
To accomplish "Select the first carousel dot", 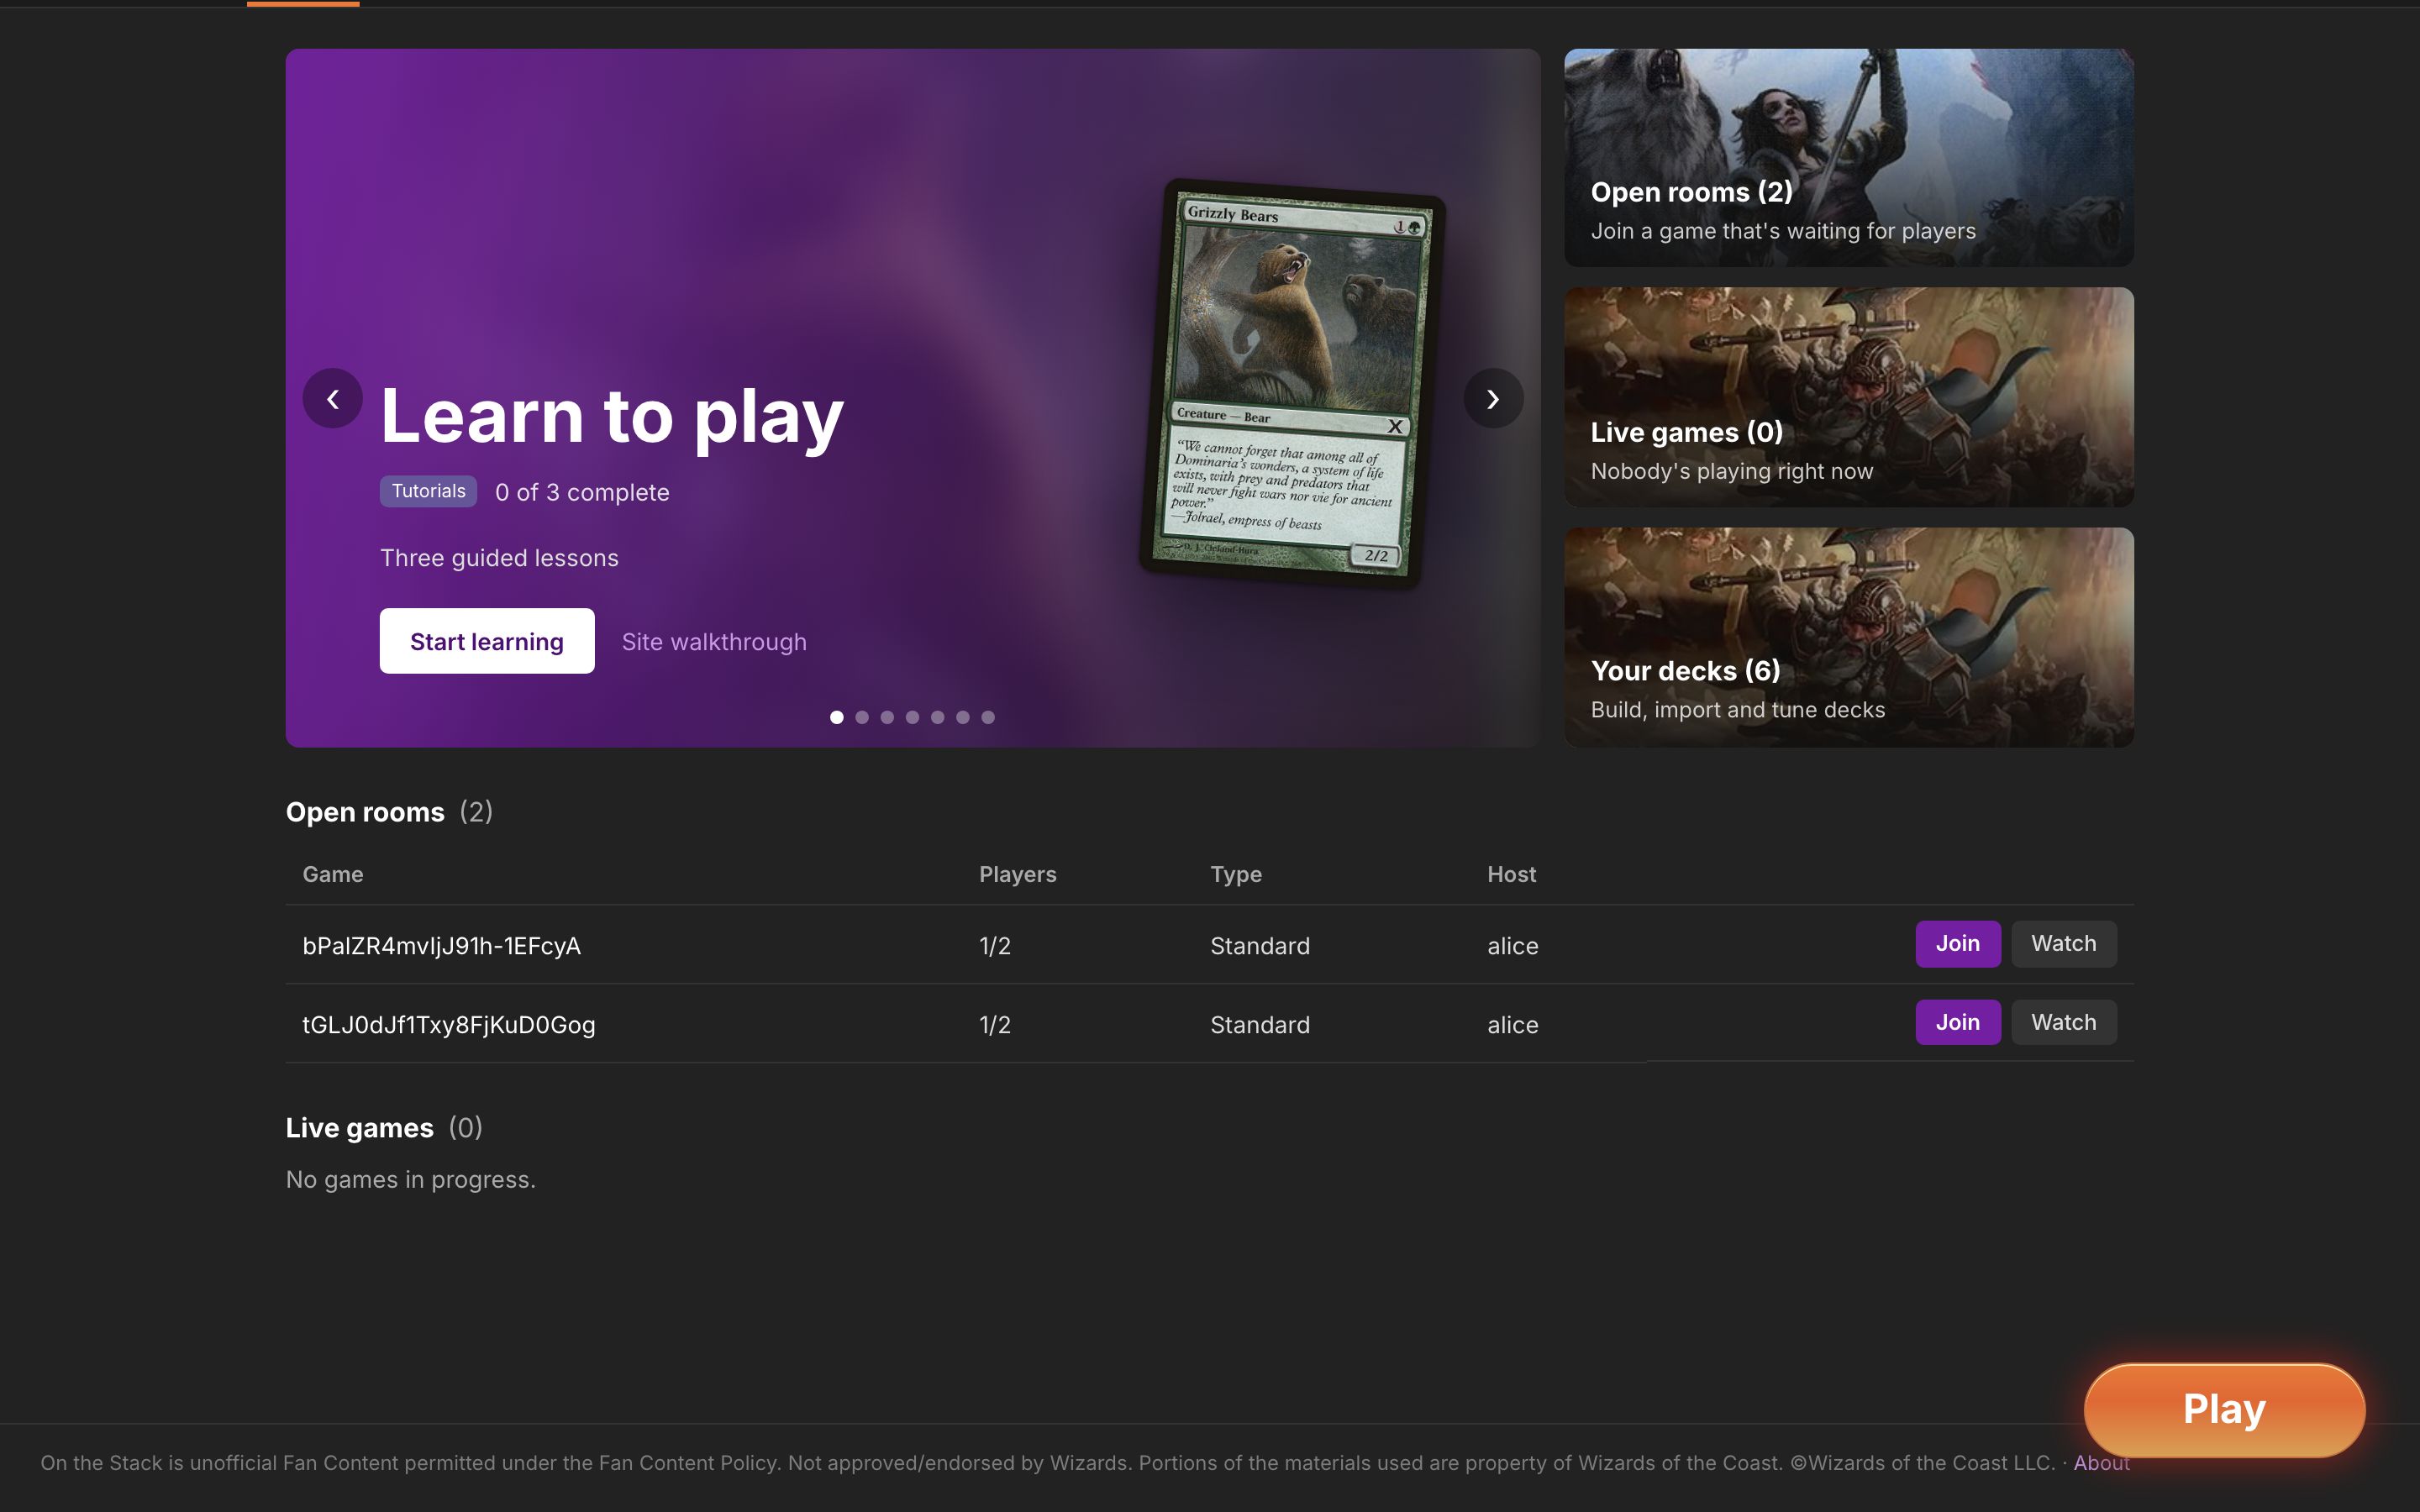I will [x=837, y=717].
